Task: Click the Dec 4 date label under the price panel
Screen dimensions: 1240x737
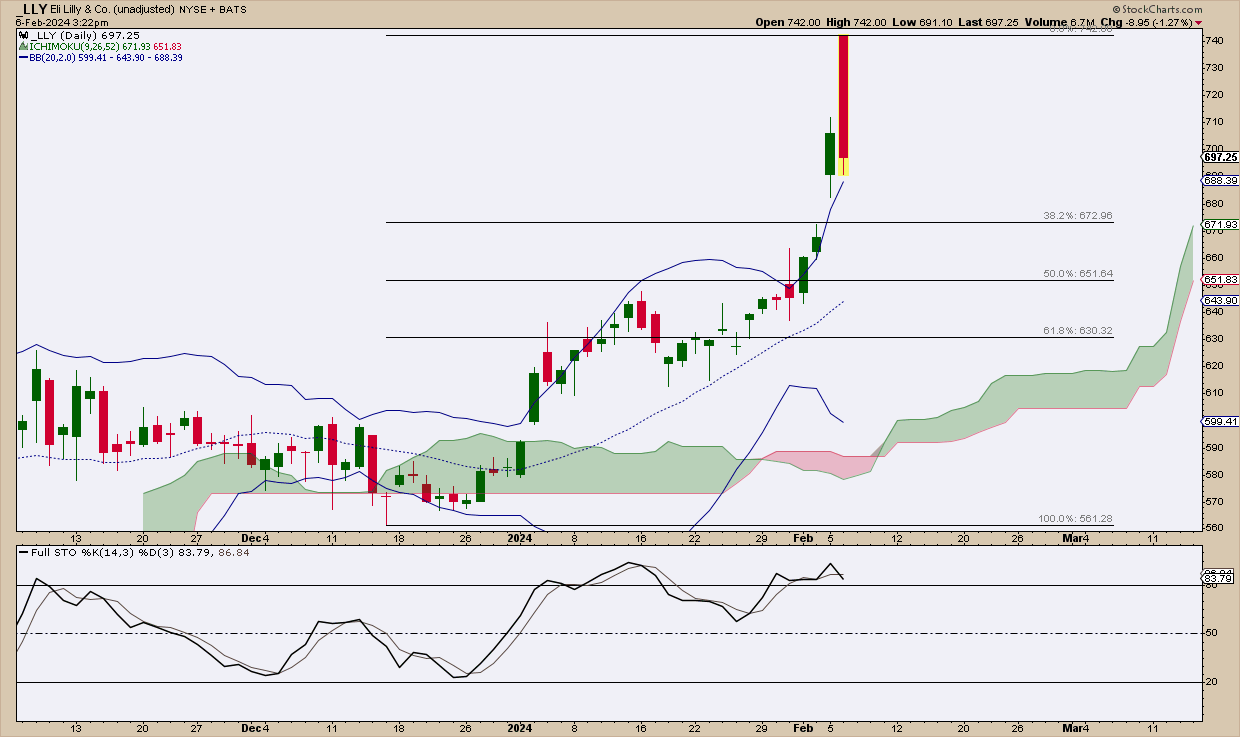Action: (255, 538)
